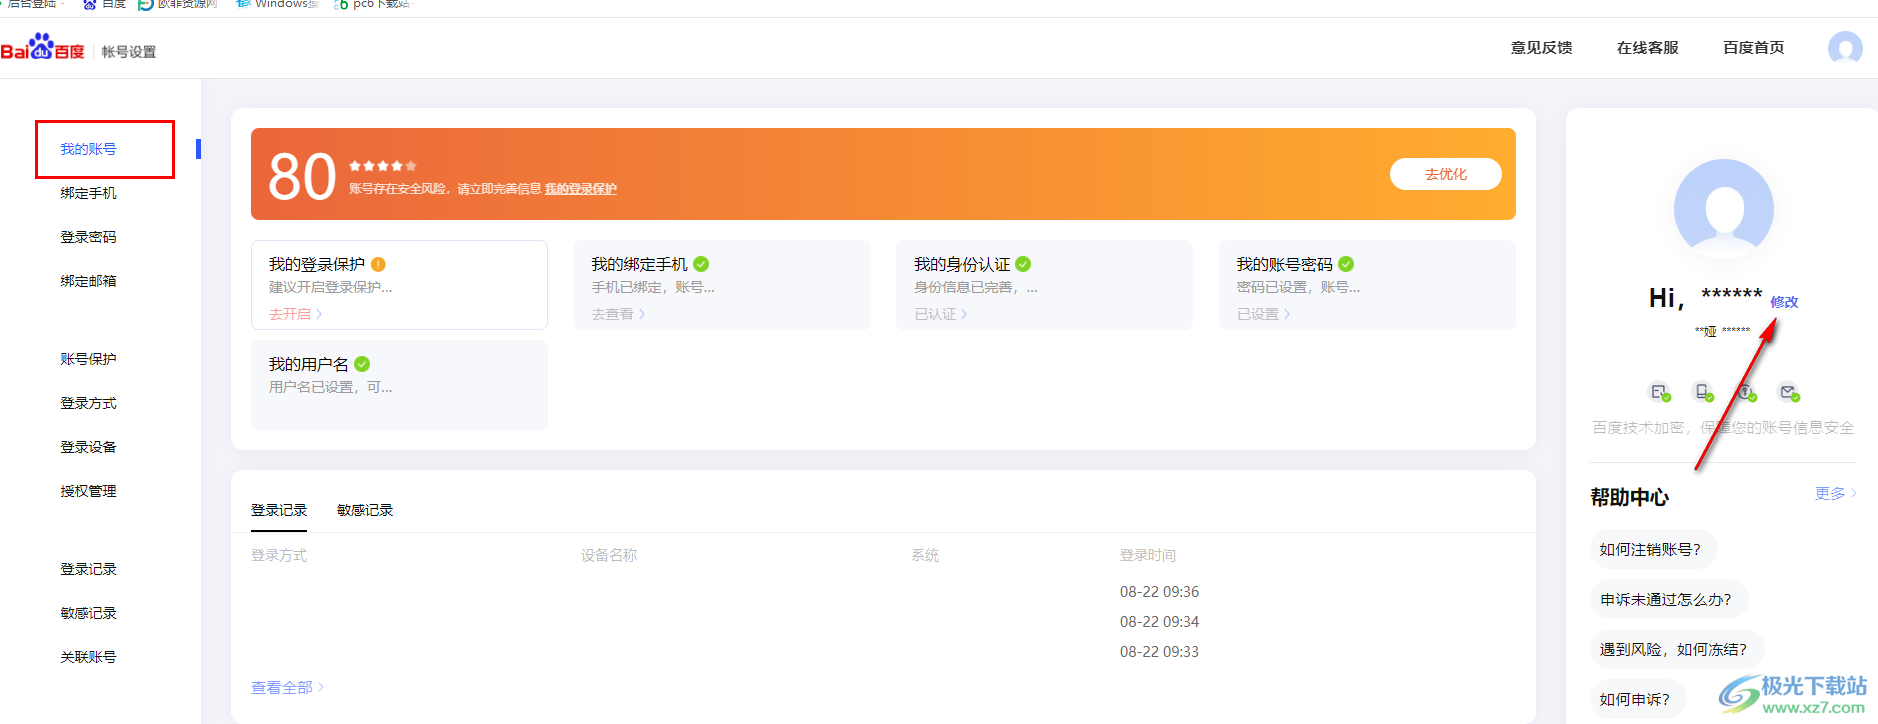Click 意见反馈 in the header
This screenshot has width=1878, height=724.
(1541, 47)
